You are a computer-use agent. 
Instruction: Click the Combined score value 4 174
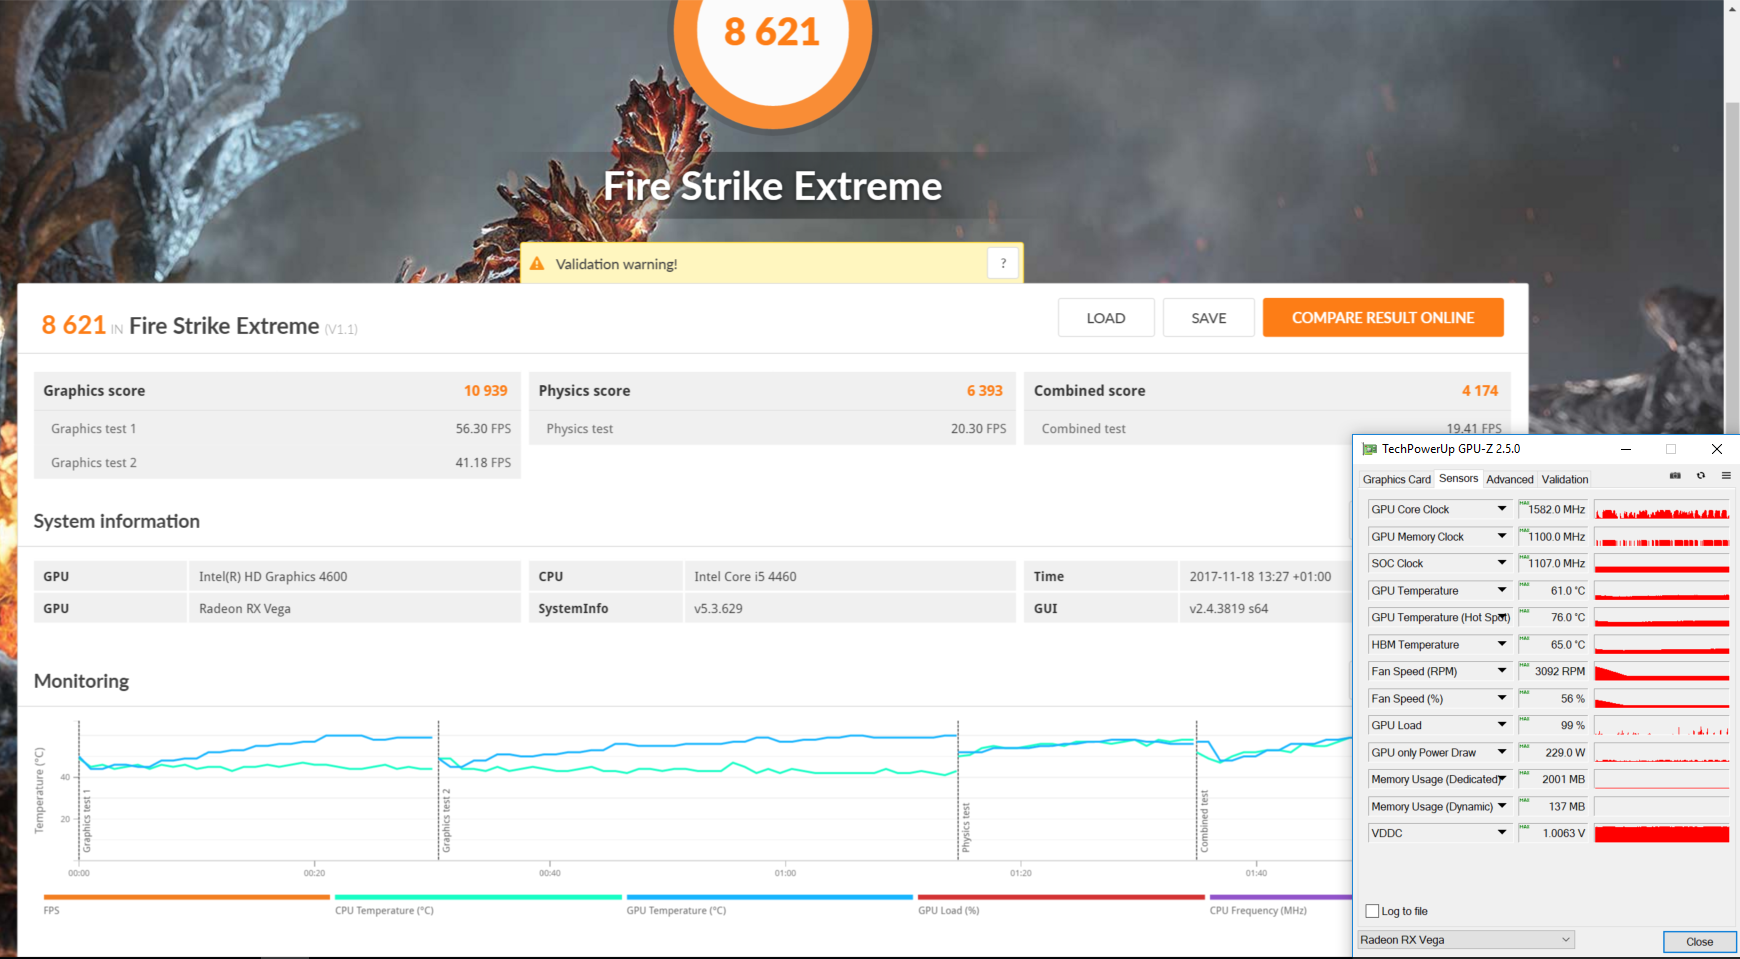coord(1480,391)
